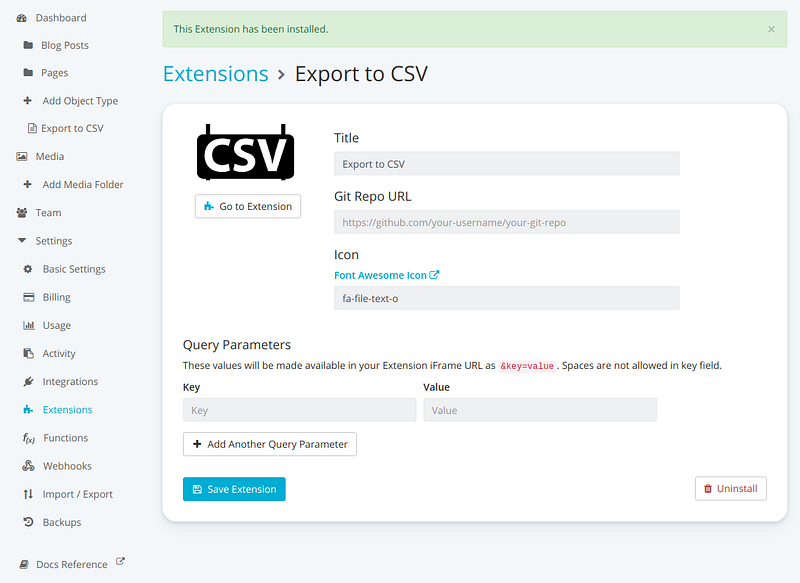Open the Billing credit card icon

coord(29,297)
